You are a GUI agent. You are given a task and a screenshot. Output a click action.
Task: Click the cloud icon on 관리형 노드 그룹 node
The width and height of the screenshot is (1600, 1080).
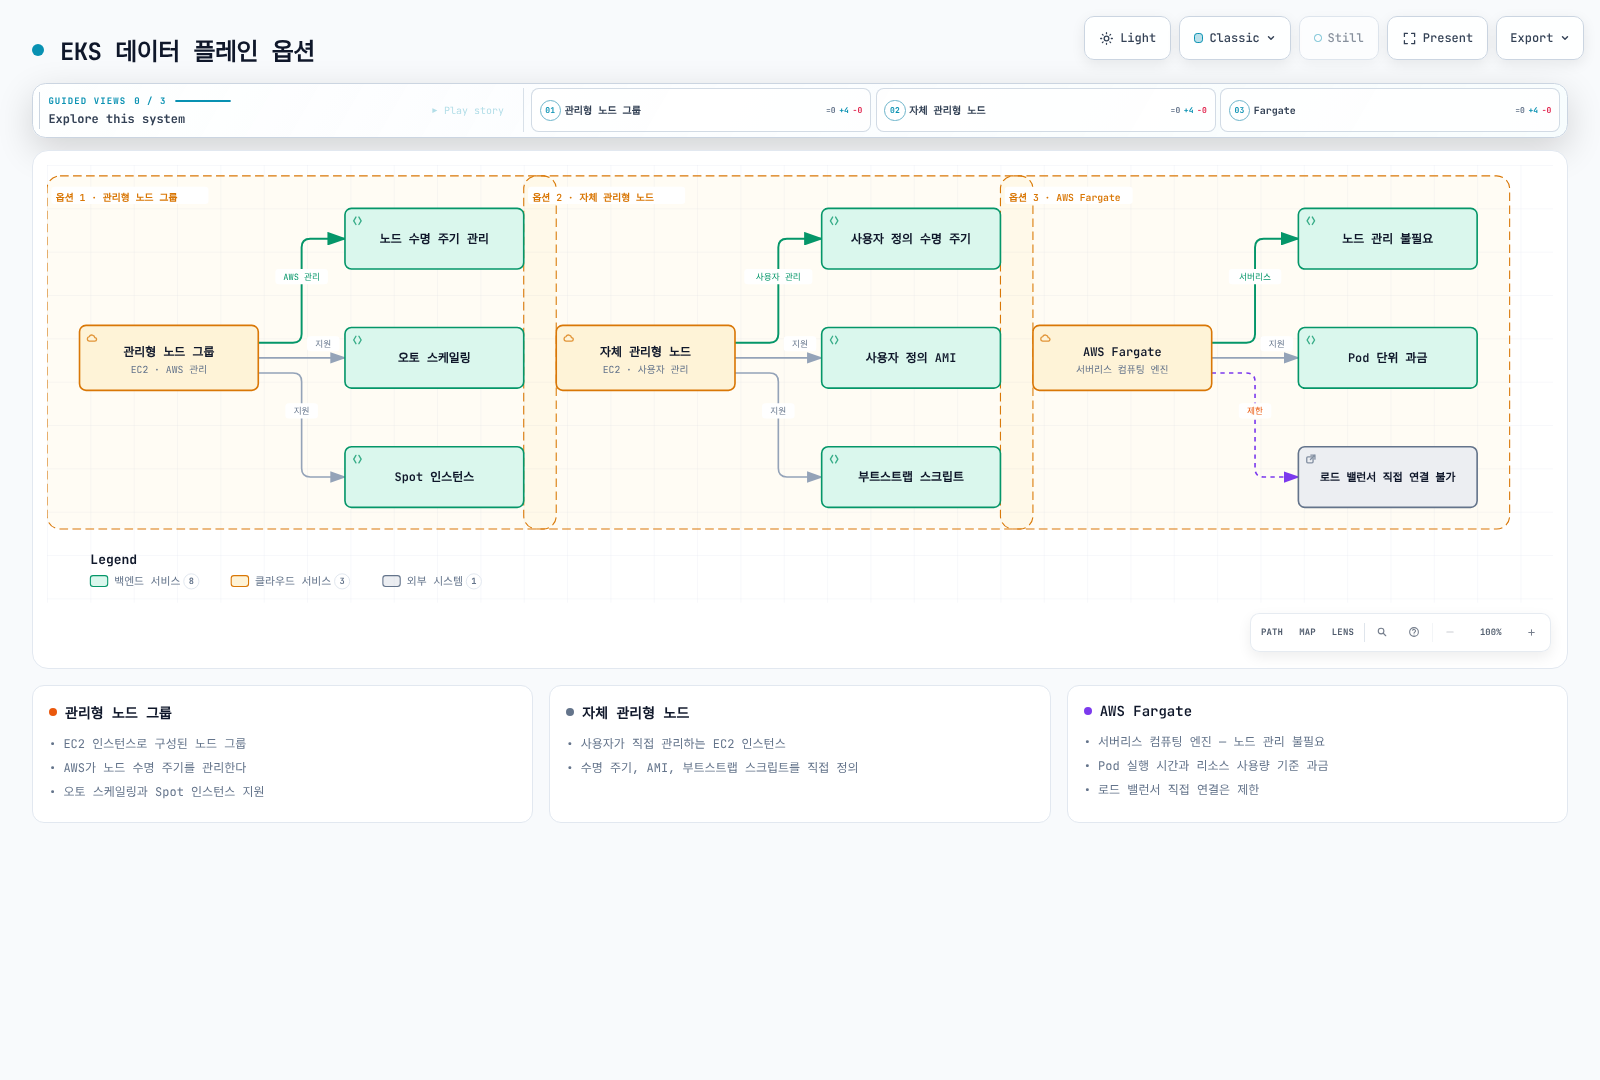[x=92, y=338]
